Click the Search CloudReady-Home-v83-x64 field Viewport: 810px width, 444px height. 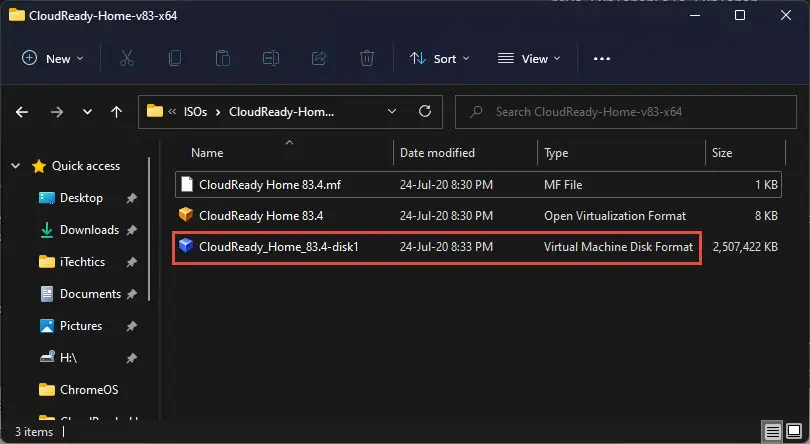click(626, 112)
